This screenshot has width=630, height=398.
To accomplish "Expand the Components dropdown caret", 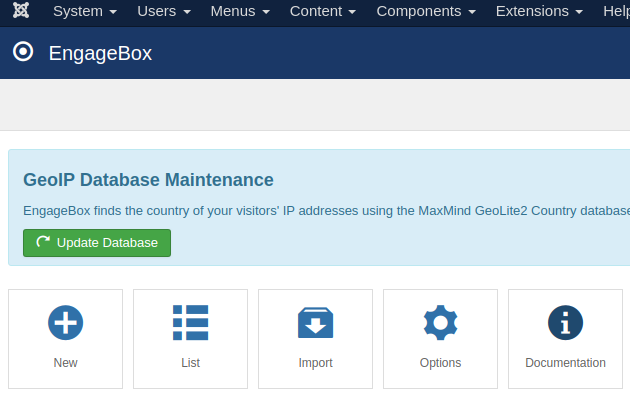I will 472,12.
